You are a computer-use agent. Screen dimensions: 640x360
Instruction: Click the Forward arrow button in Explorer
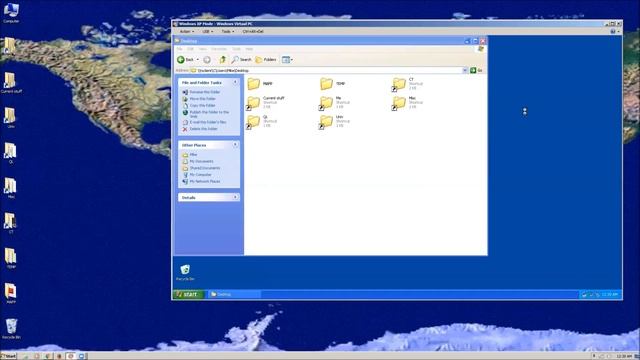click(207, 60)
